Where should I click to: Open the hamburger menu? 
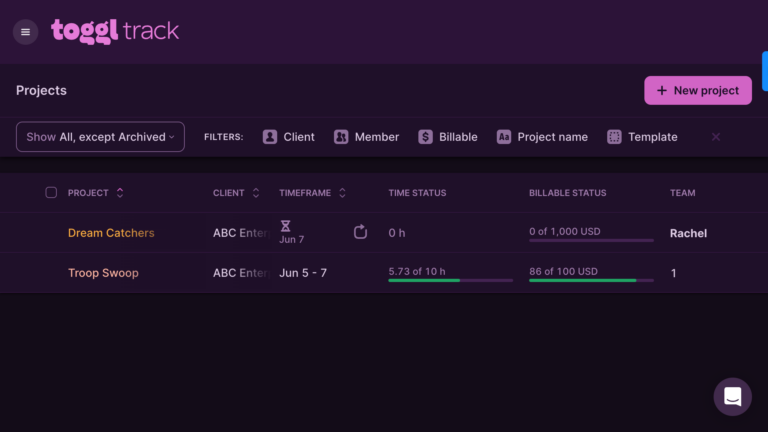click(26, 32)
